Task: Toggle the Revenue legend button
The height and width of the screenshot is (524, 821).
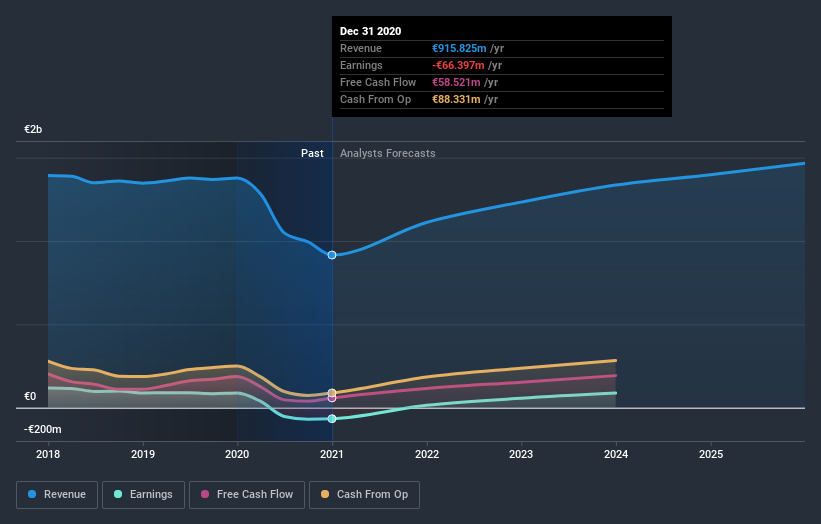Action: click(57, 495)
